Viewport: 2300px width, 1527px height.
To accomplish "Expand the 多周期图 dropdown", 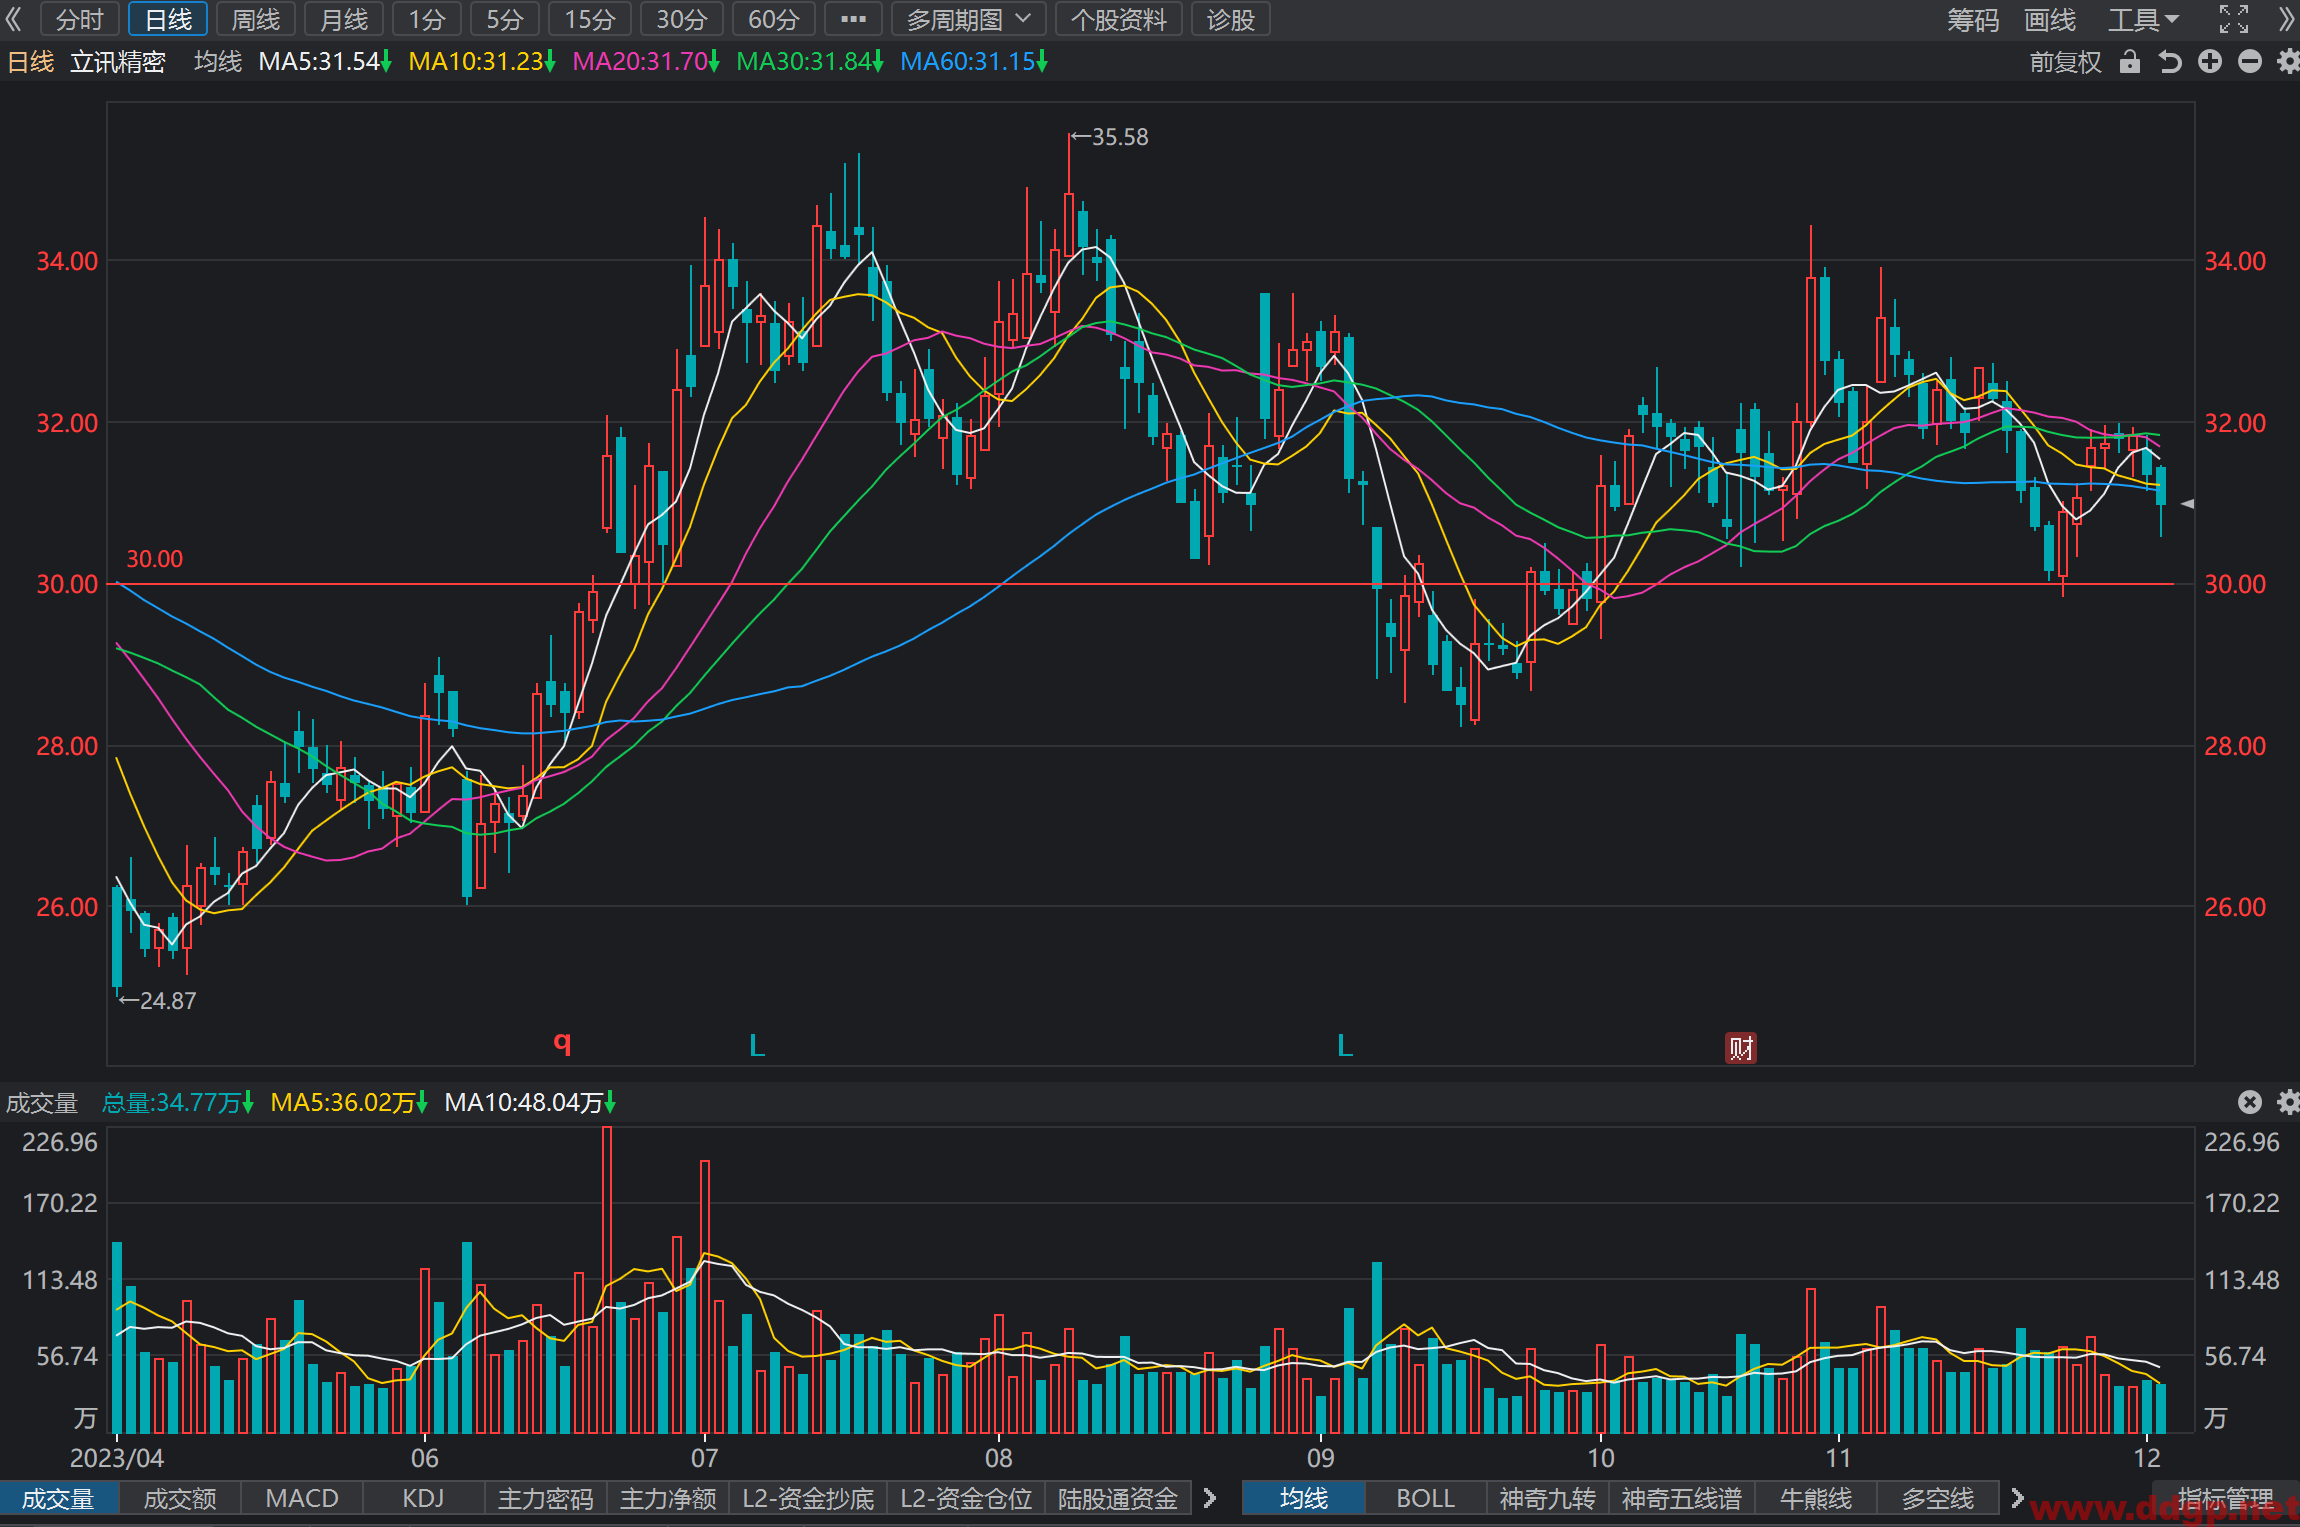I will pyautogui.click(x=969, y=19).
